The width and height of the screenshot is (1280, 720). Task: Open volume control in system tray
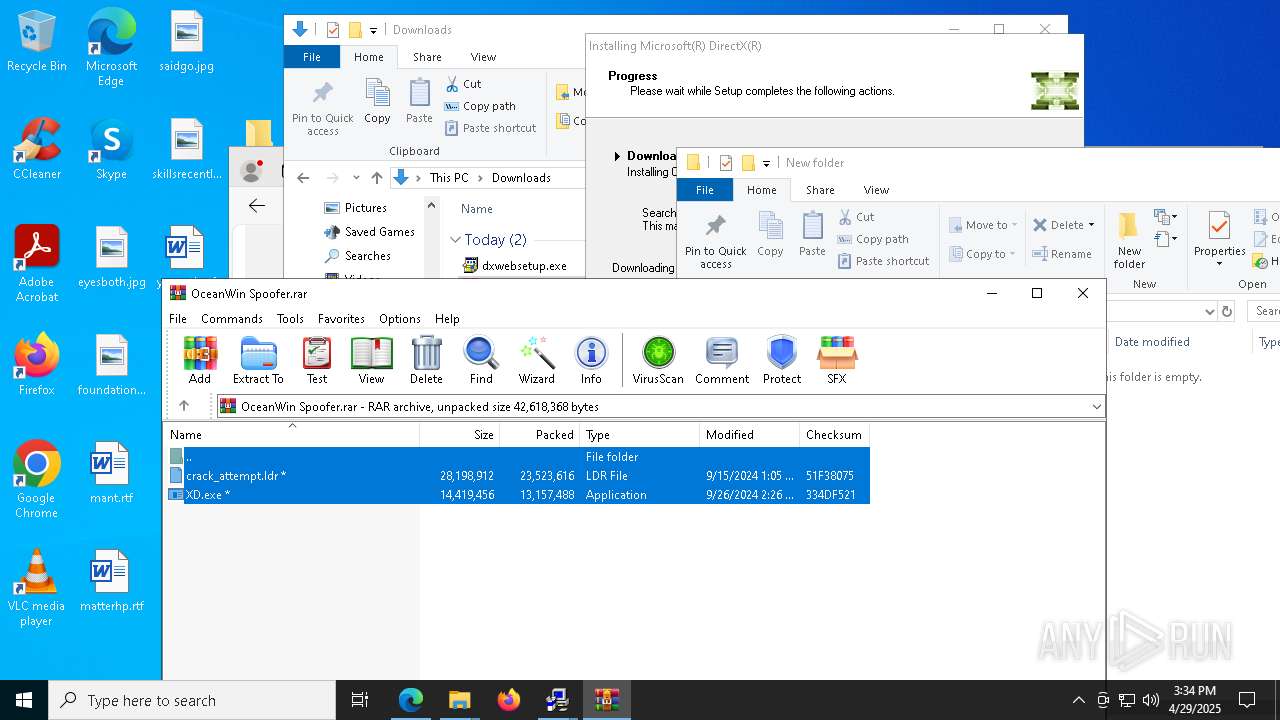tap(1151, 700)
